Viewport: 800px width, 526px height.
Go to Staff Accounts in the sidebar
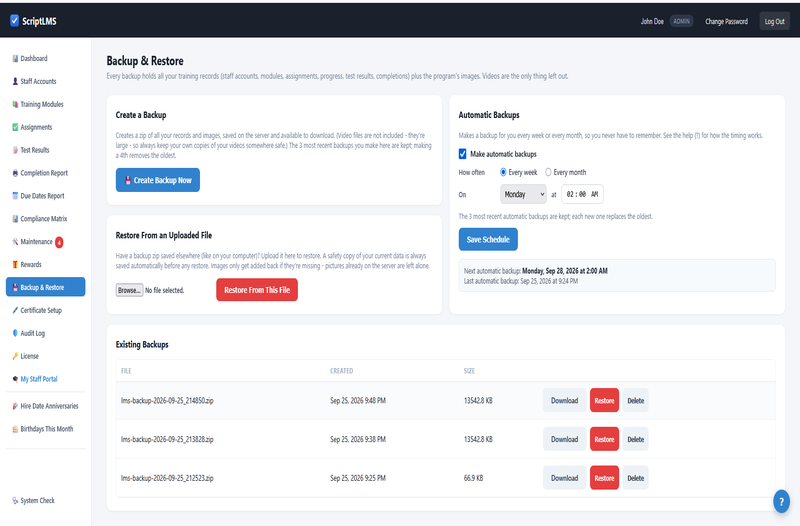pyautogui.click(x=45, y=82)
